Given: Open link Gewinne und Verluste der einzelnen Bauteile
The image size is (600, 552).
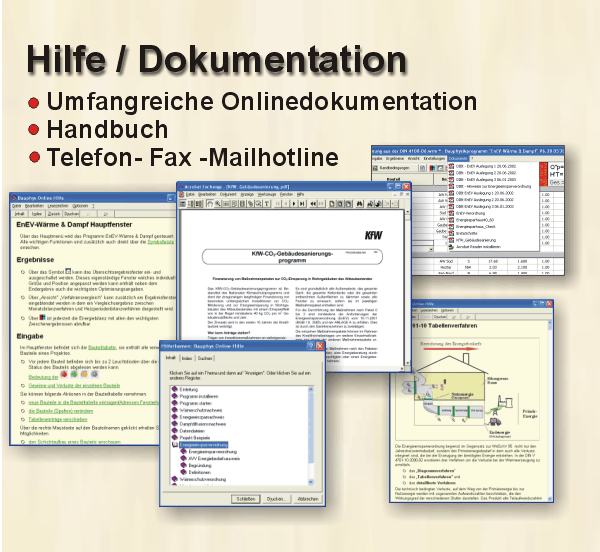Looking at the screenshot, I should (74, 386).
